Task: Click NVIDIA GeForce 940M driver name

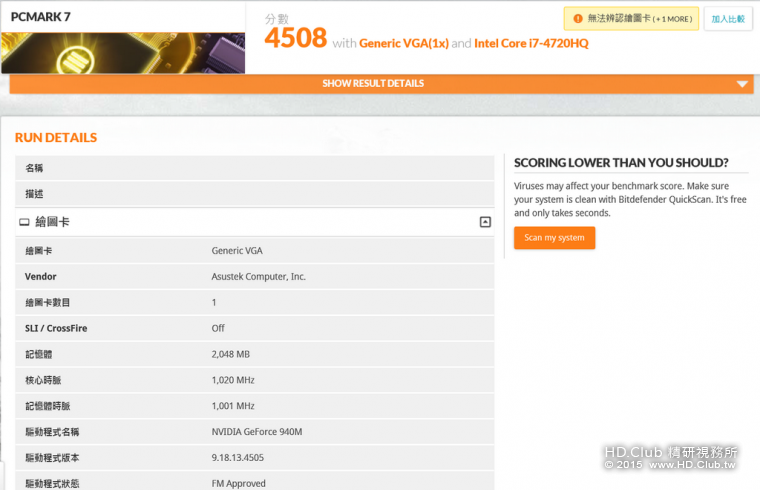Action: click(257, 431)
